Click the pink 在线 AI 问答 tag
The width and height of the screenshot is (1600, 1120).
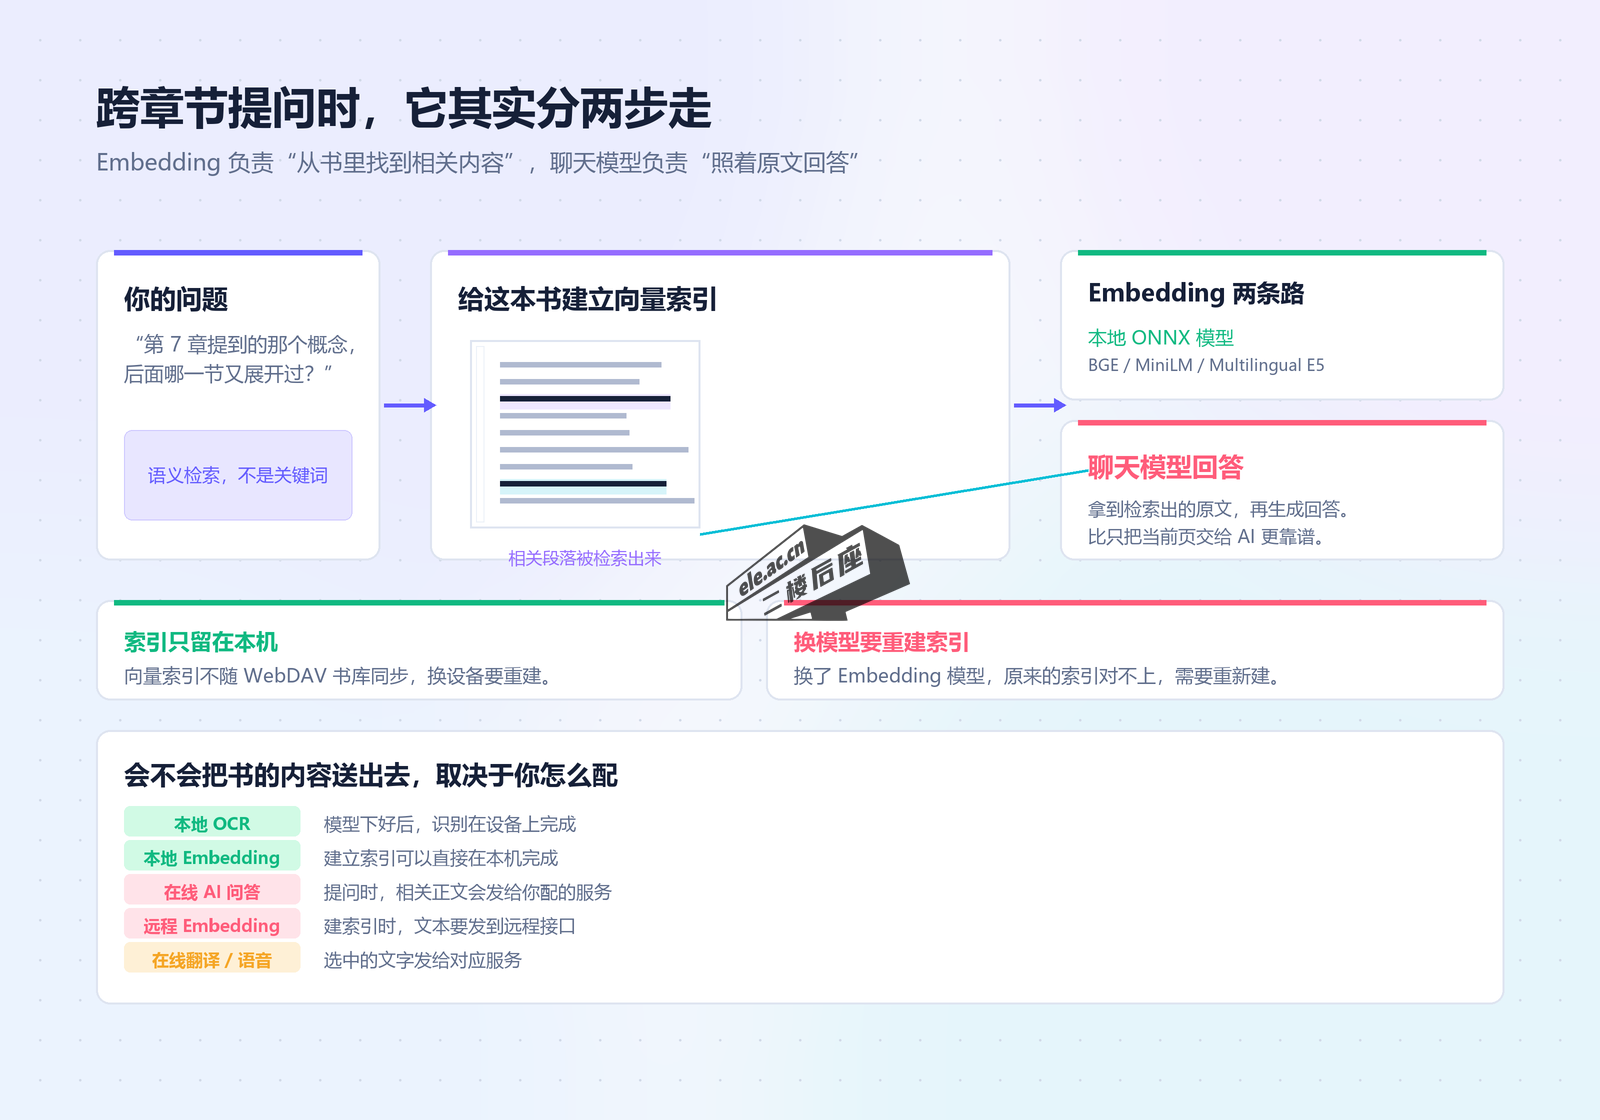coord(212,891)
